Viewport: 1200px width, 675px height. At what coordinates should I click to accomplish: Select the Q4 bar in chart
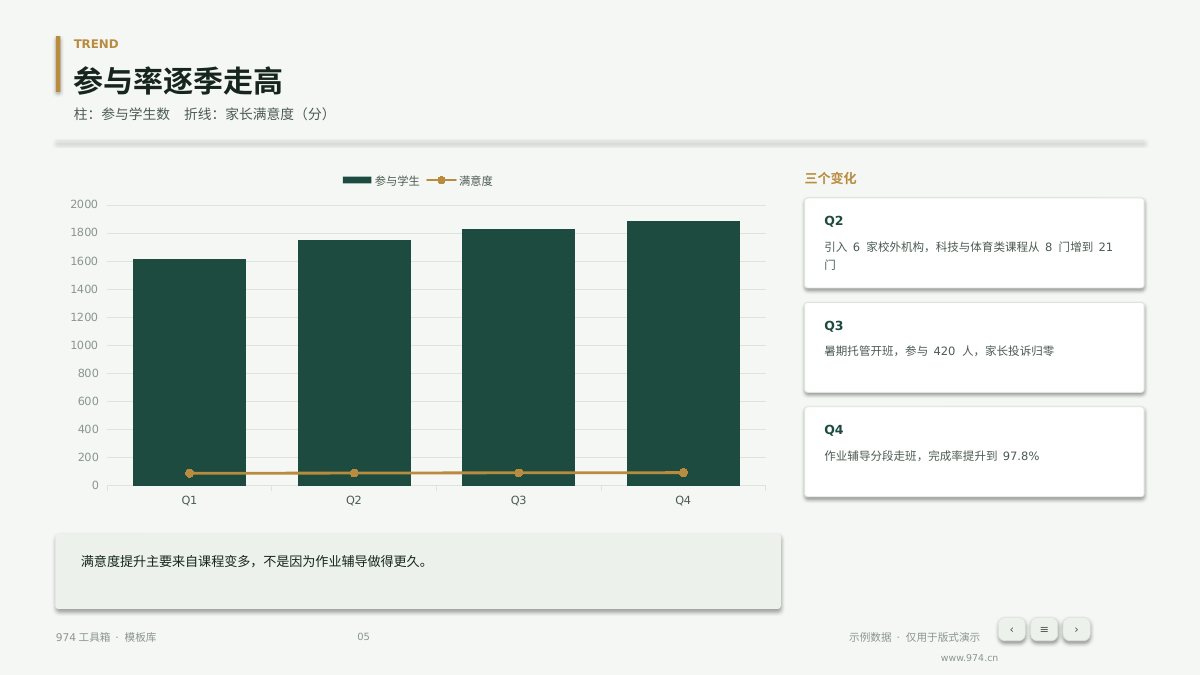point(683,353)
